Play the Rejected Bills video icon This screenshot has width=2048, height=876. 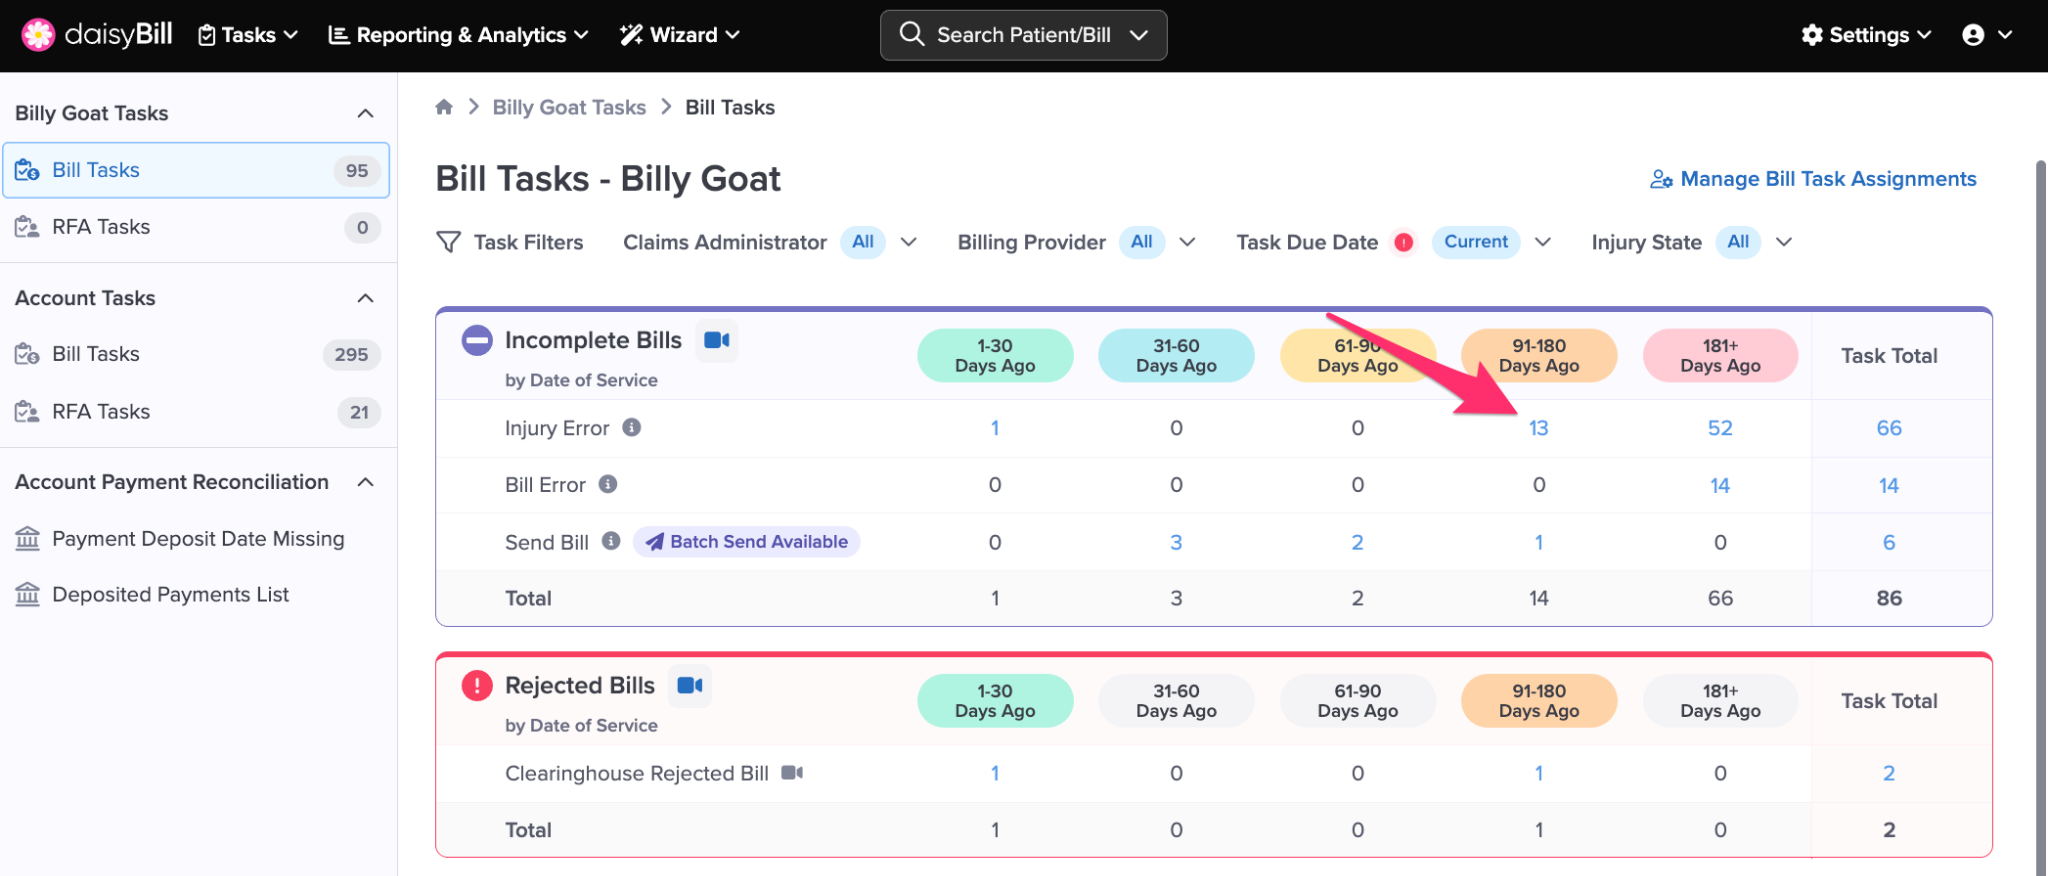[x=689, y=686]
